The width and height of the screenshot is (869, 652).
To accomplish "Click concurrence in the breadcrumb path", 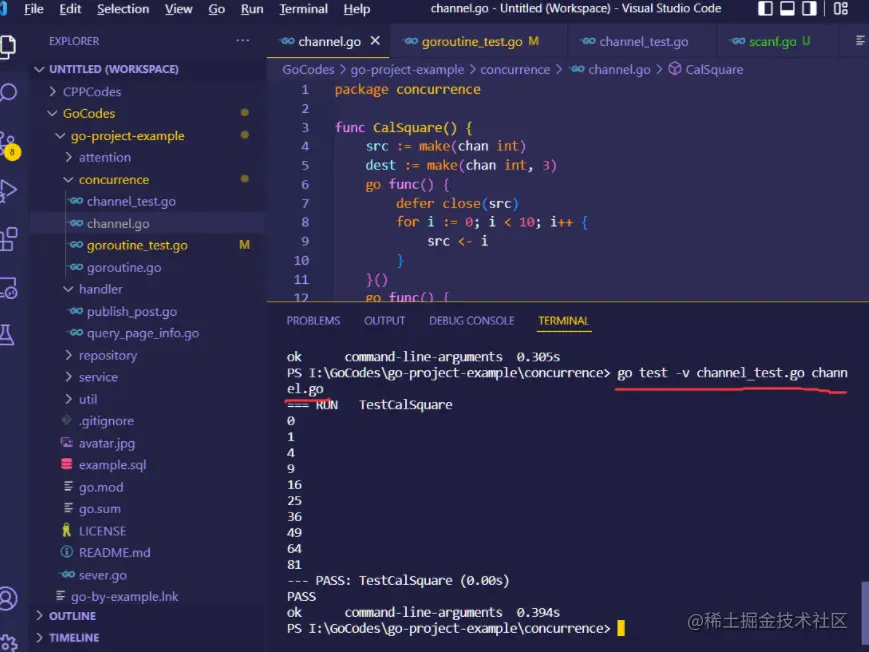I will 515,69.
